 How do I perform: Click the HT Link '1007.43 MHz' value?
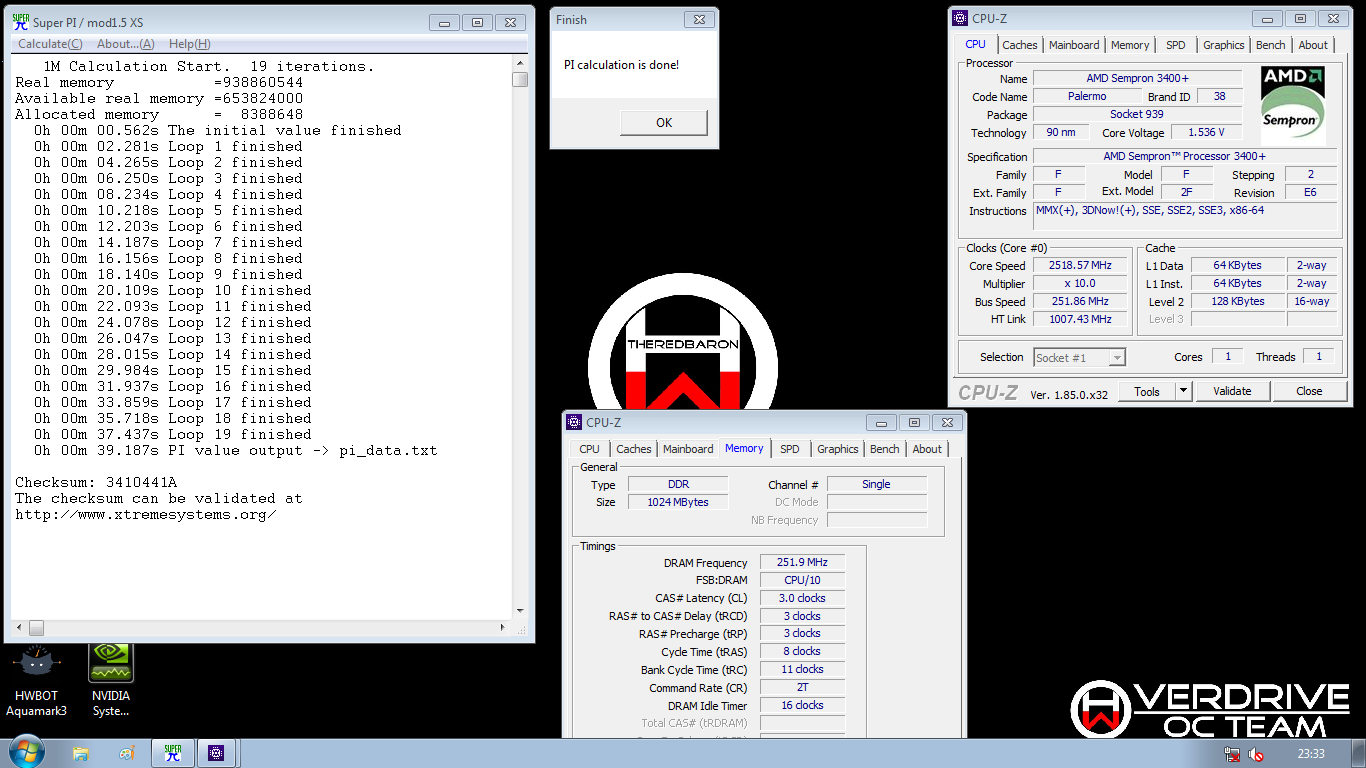coord(1080,319)
